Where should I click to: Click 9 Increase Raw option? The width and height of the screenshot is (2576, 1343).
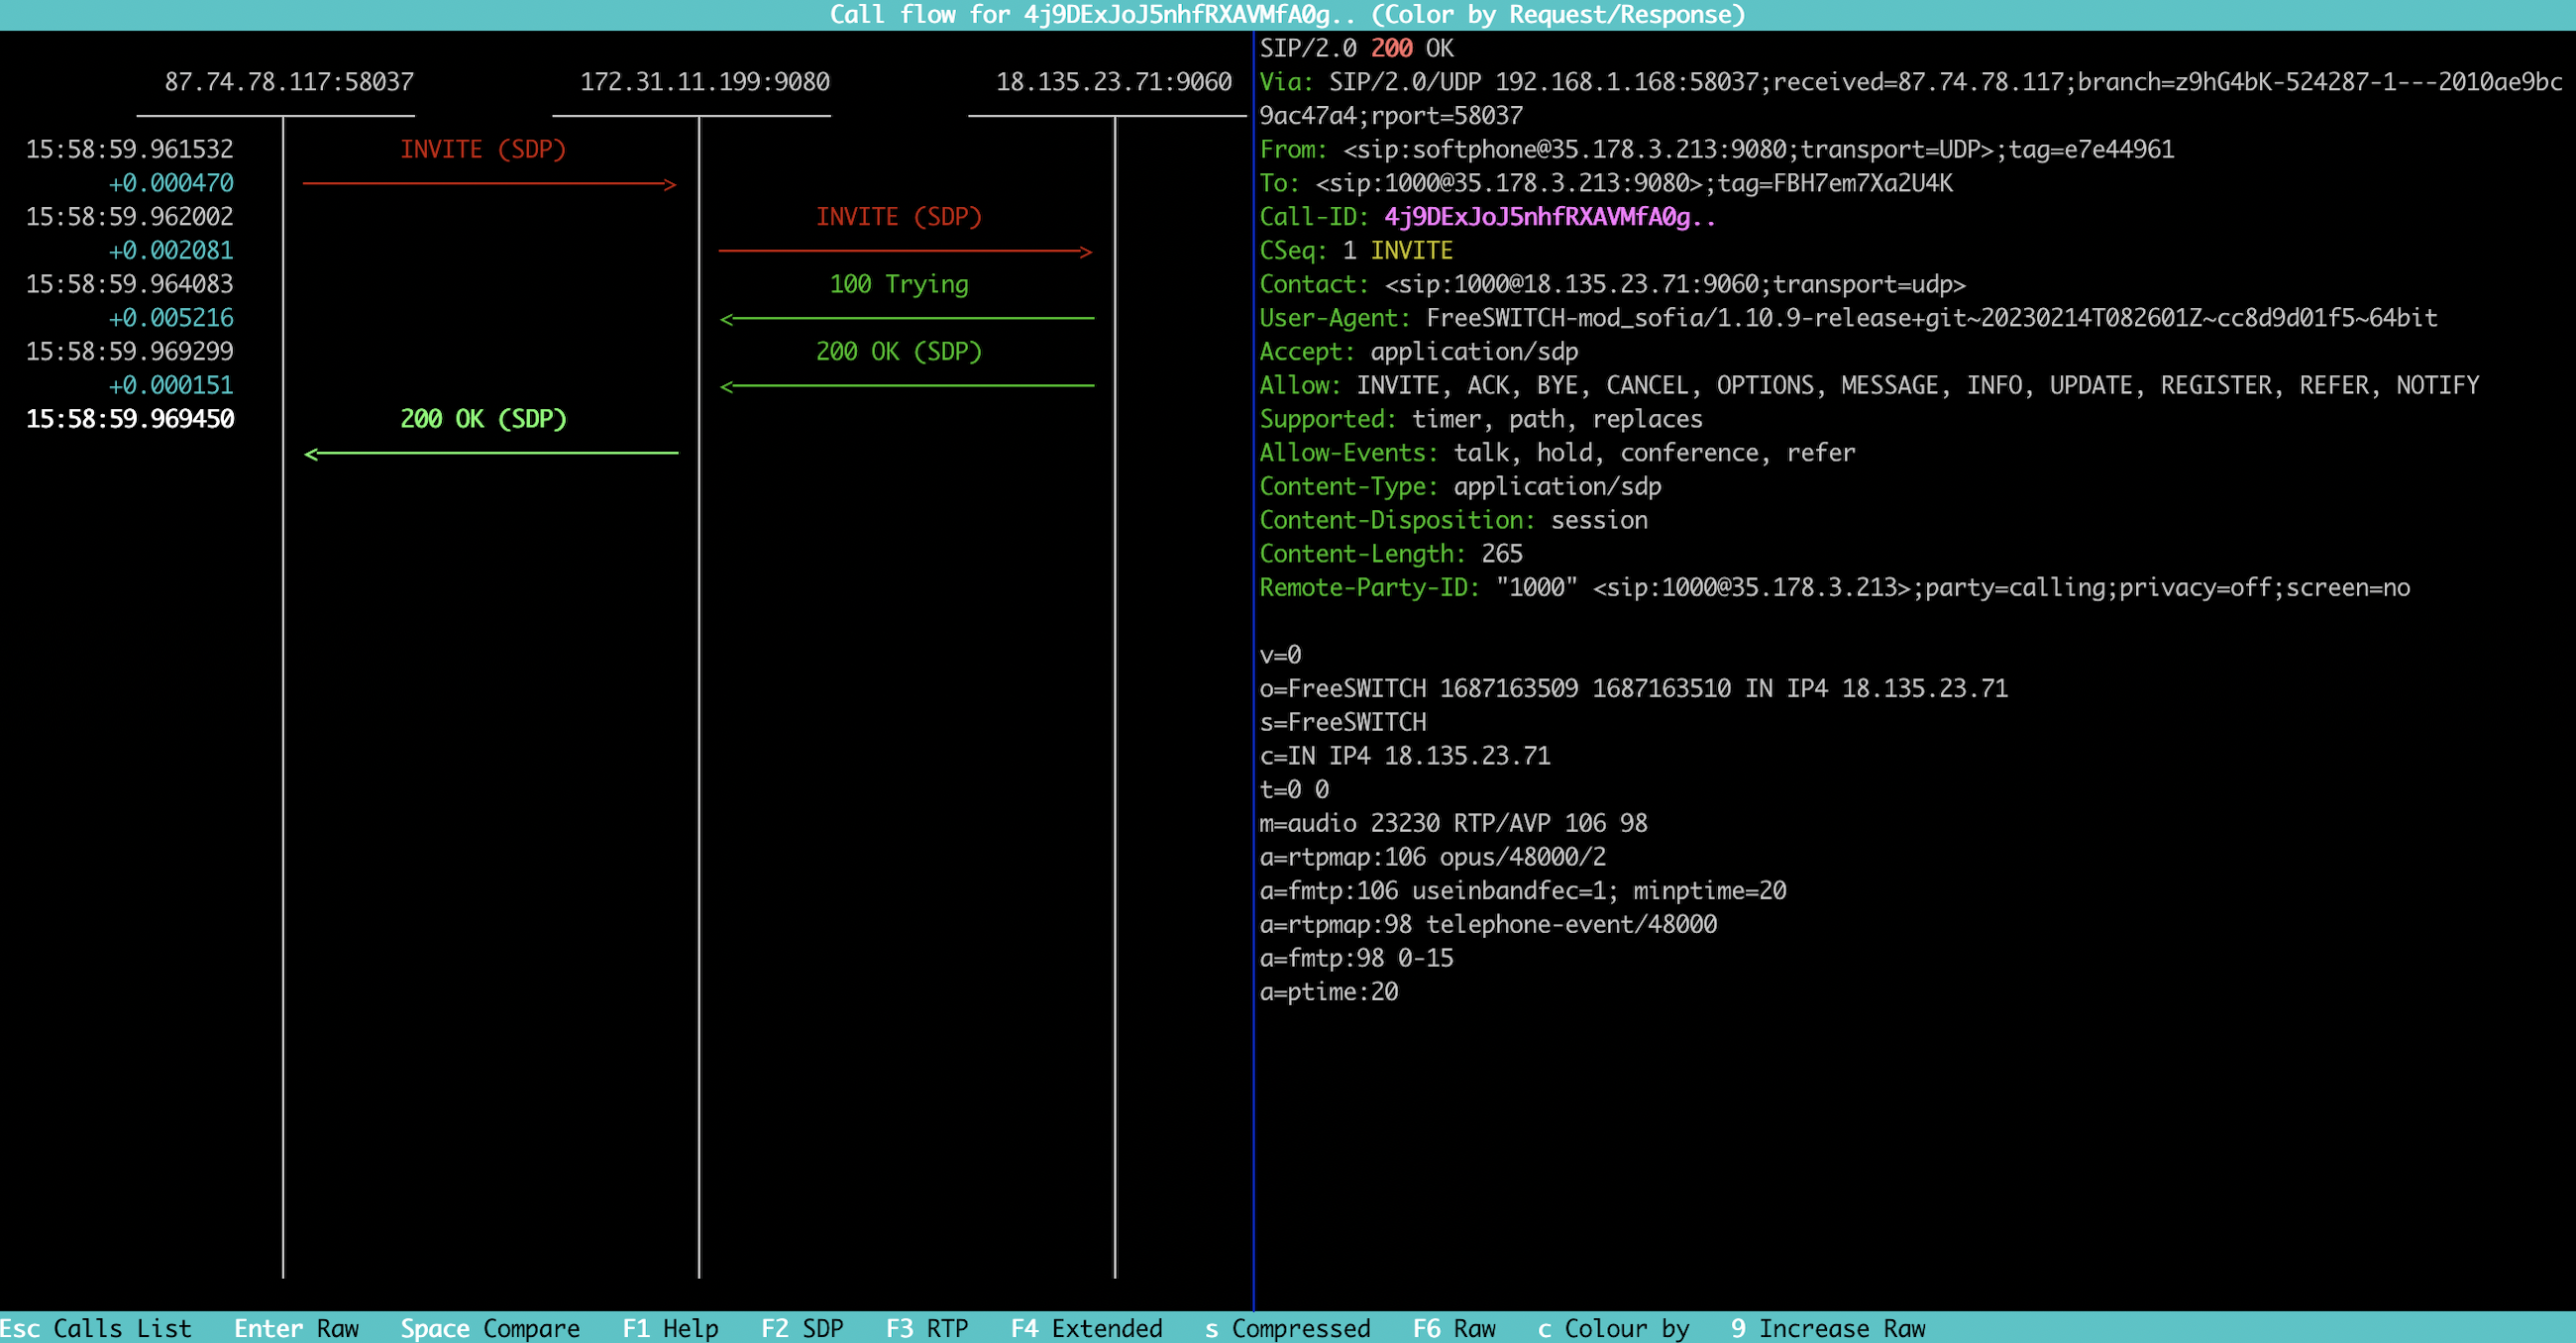1828,1328
